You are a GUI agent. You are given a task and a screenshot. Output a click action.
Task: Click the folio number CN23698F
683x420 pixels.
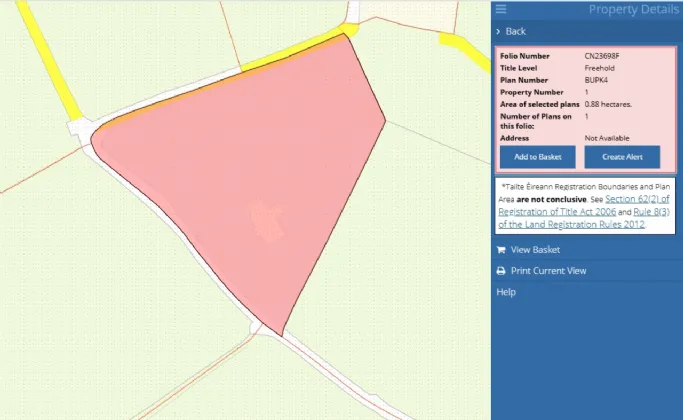point(602,55)
